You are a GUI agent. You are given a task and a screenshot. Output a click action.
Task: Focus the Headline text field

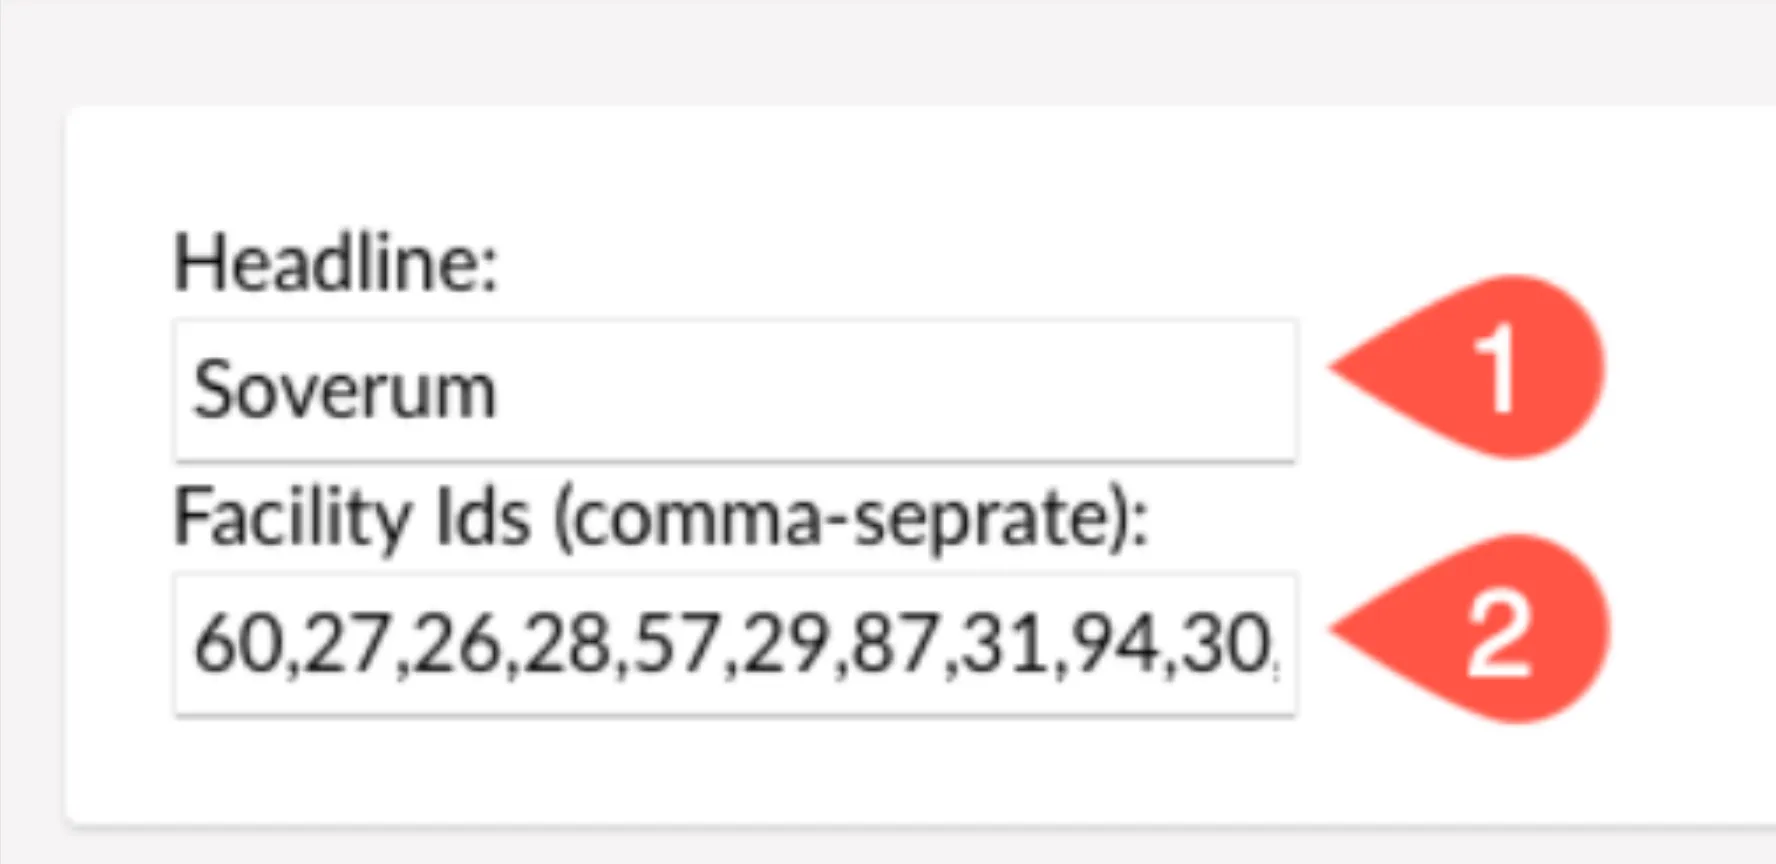coord(735,391)
